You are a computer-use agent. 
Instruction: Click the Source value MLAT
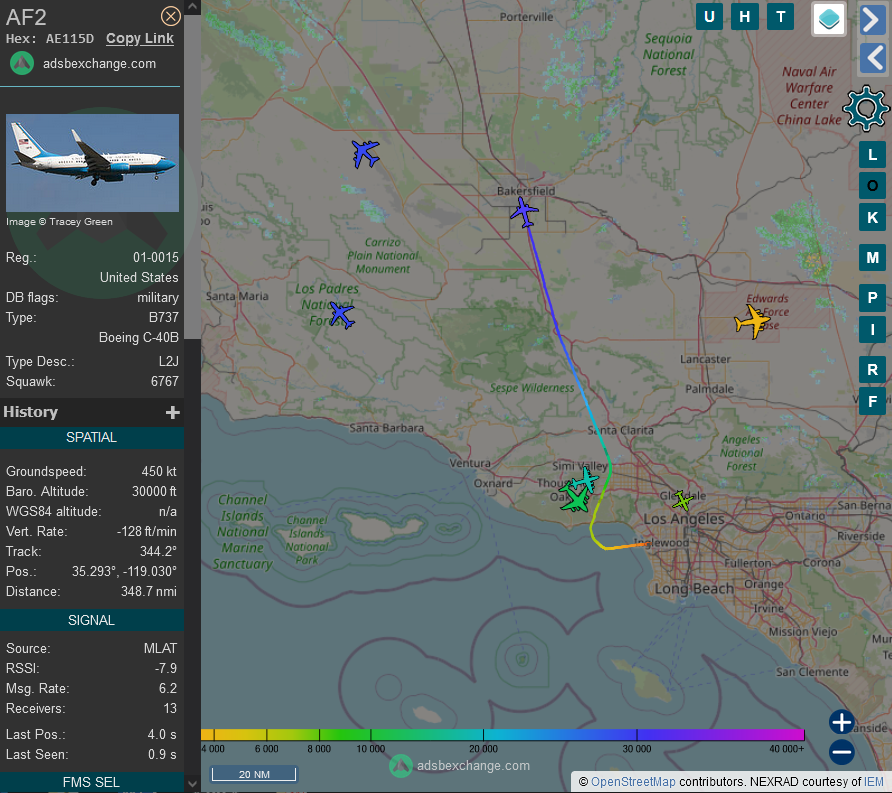click(160, 649)
